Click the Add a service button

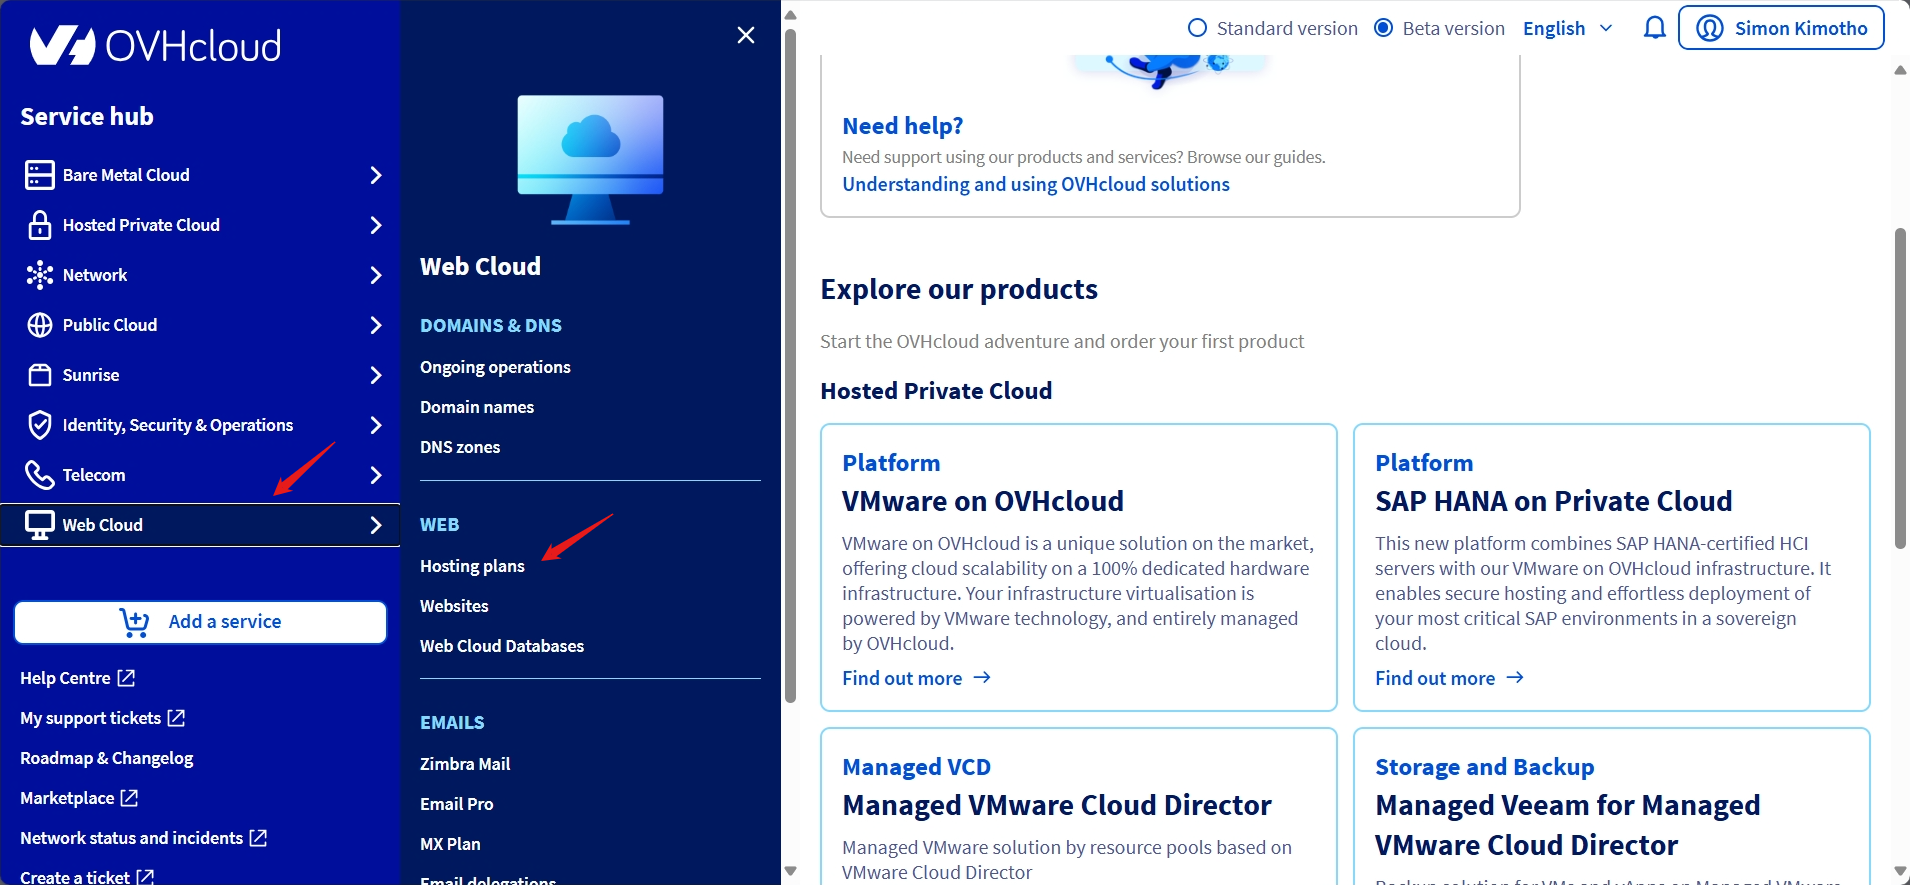[200, 622]
